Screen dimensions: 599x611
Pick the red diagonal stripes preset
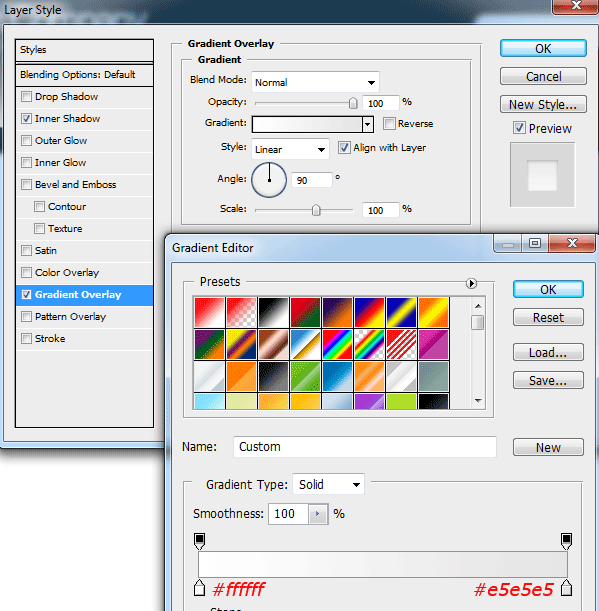tap(401, 344)
